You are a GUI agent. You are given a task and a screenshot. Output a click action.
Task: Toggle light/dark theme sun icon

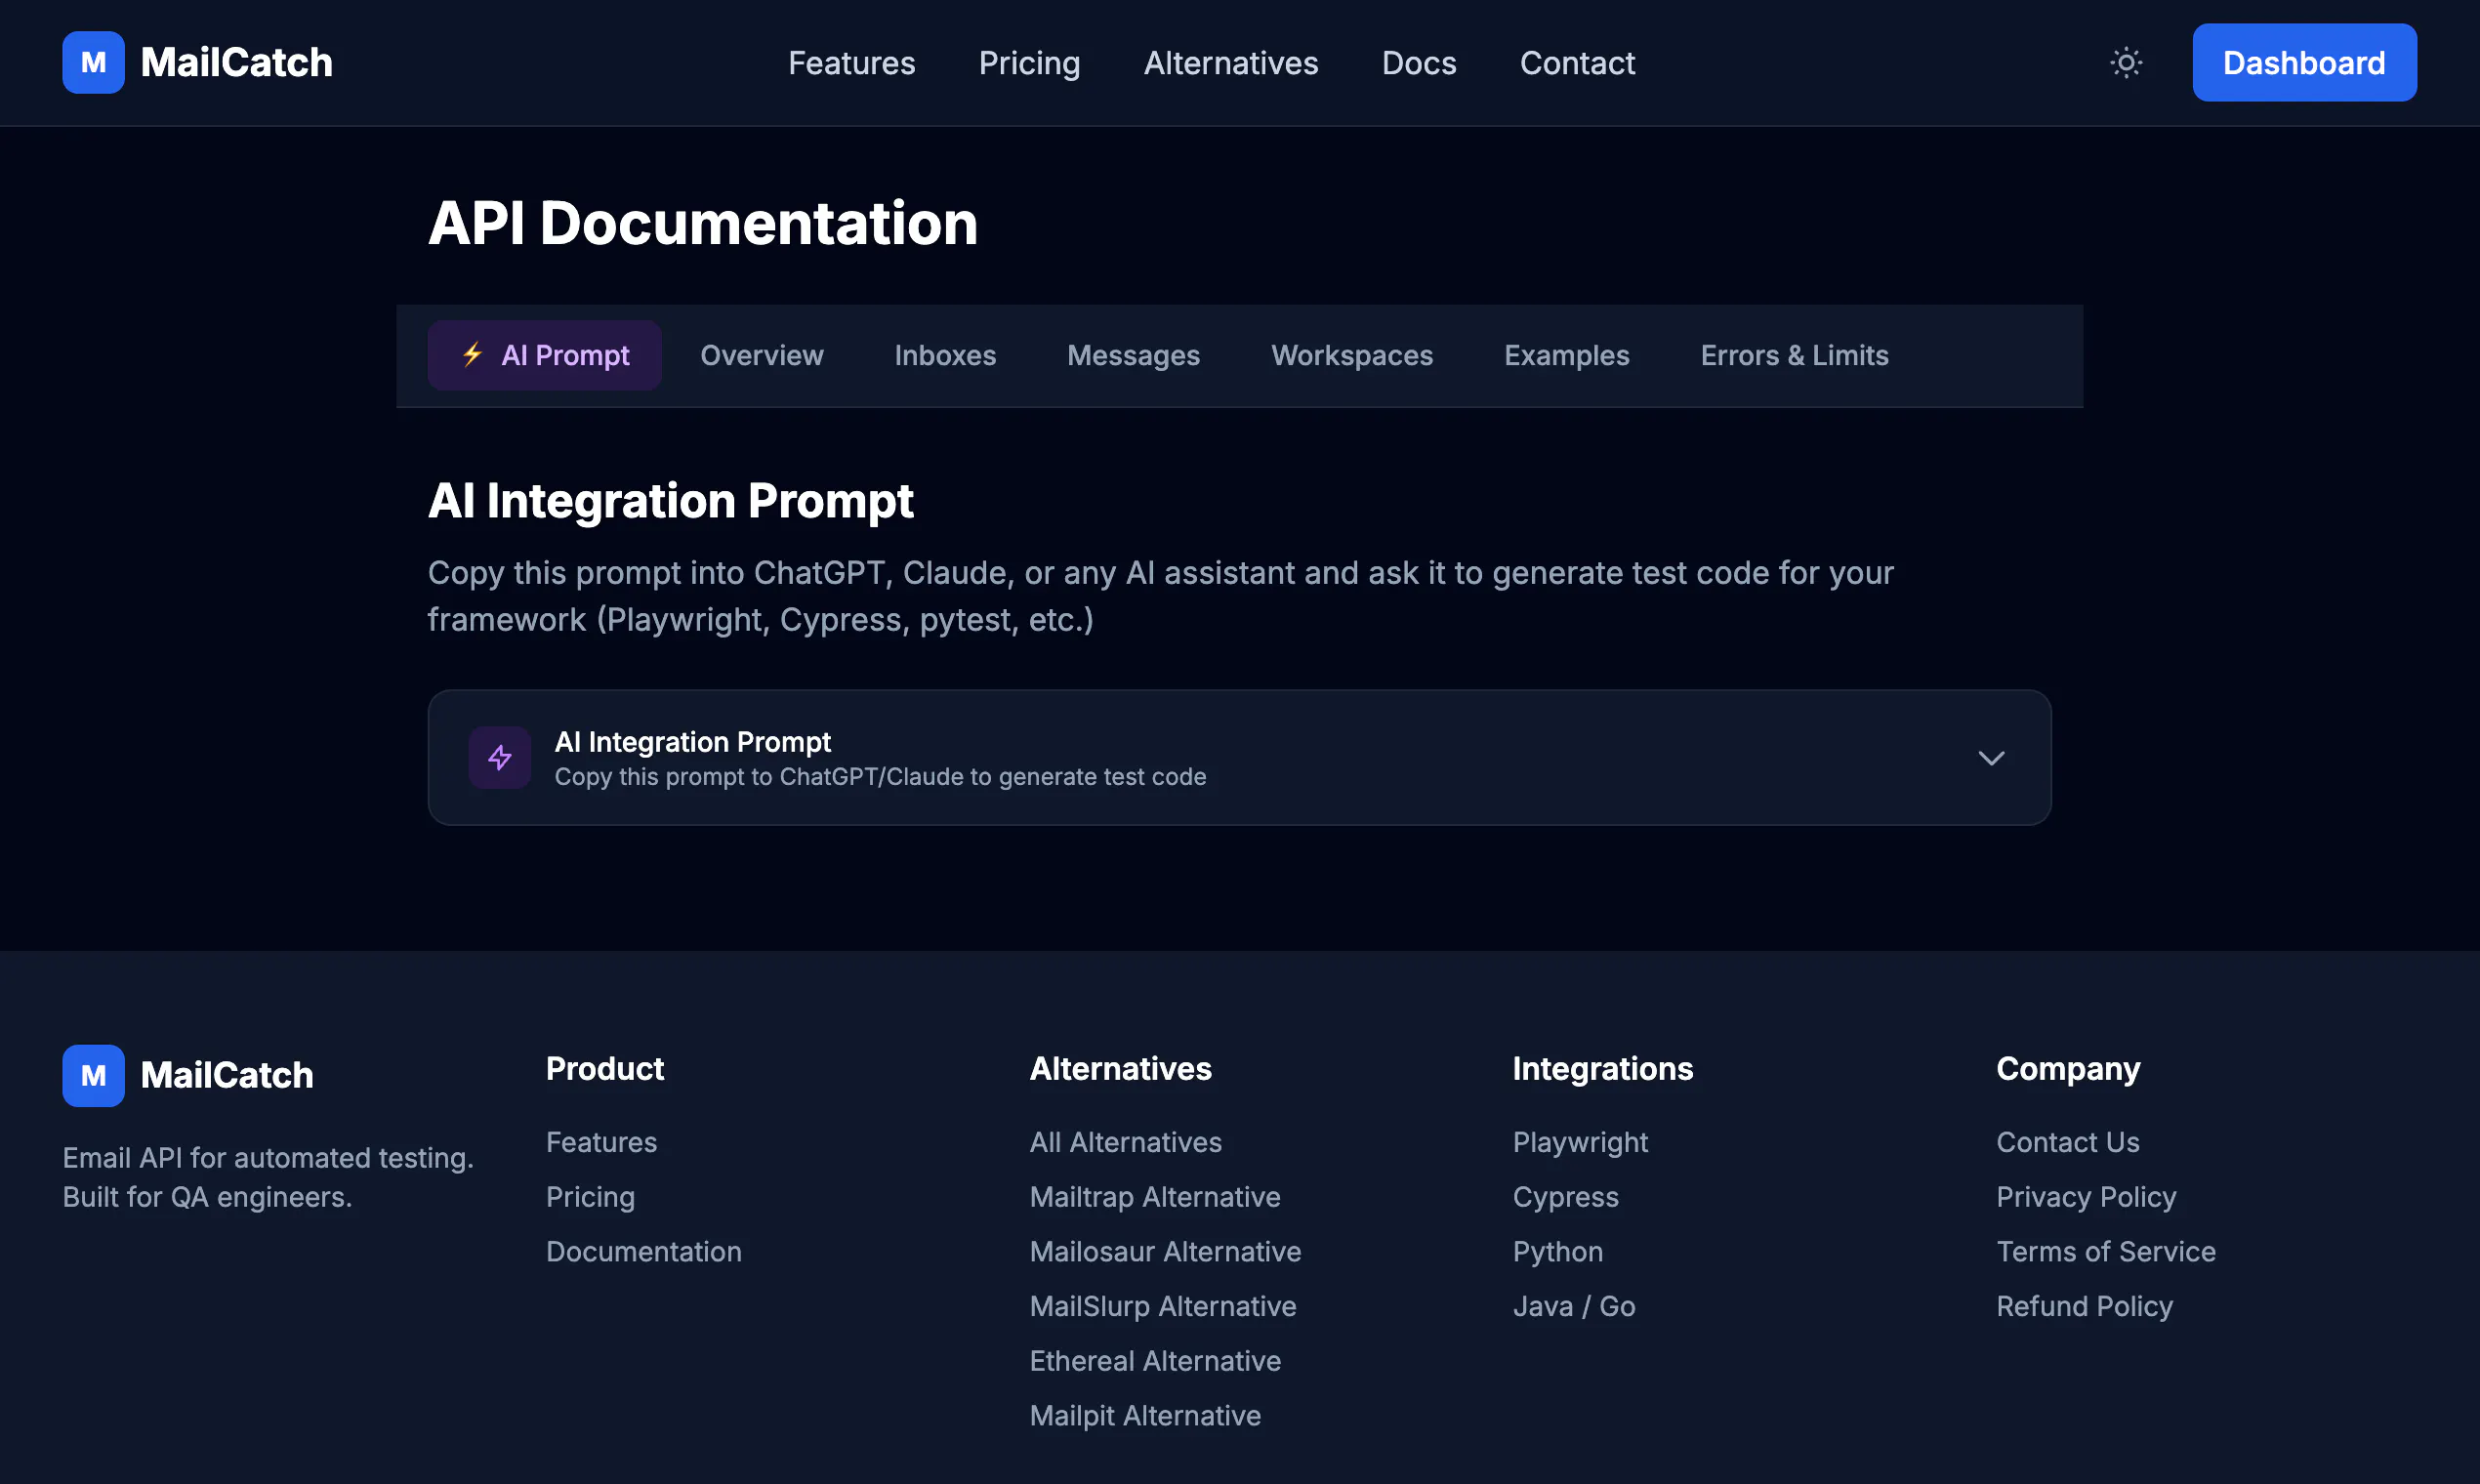pos(2126,63)
